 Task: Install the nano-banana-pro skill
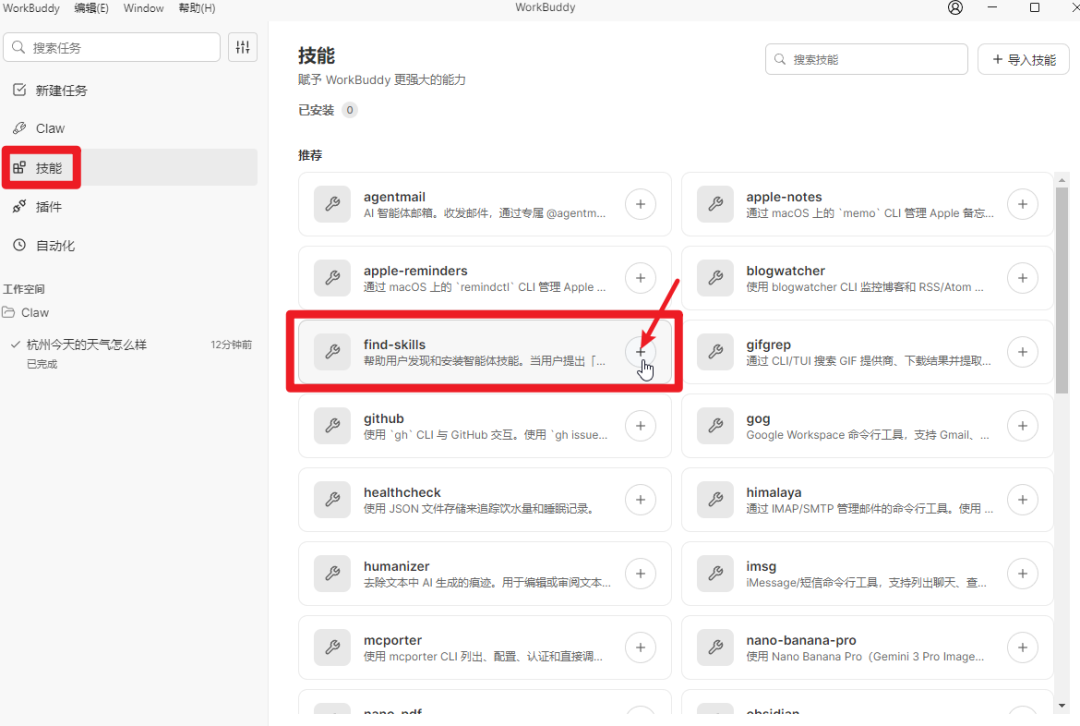coord(1022,648)
